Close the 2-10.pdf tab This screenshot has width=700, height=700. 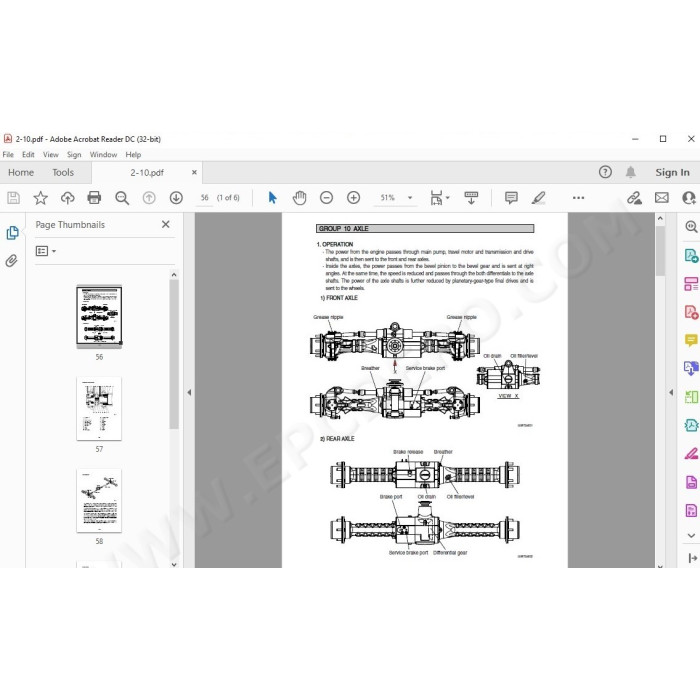194,172
